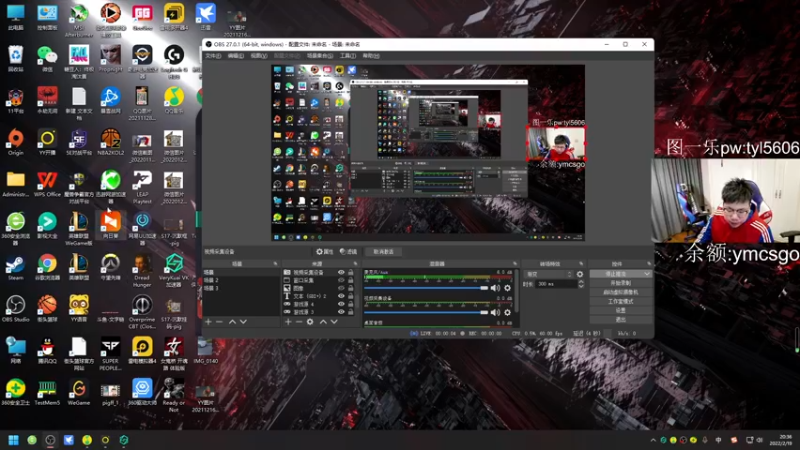Toggle lock on 窗口采集 source
This screenshot has width=800, height=450.
(351, 280)
